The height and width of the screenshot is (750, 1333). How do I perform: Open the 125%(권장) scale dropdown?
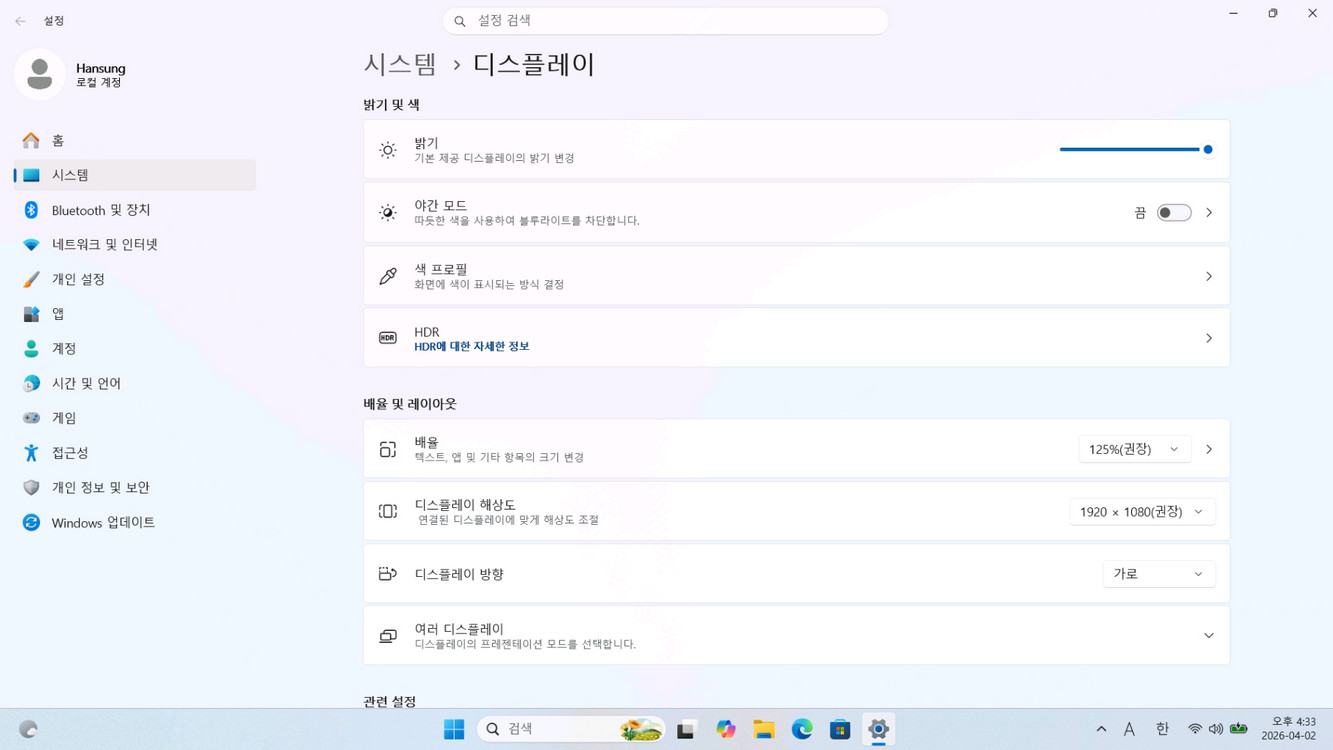click(x=1134, y=448)
